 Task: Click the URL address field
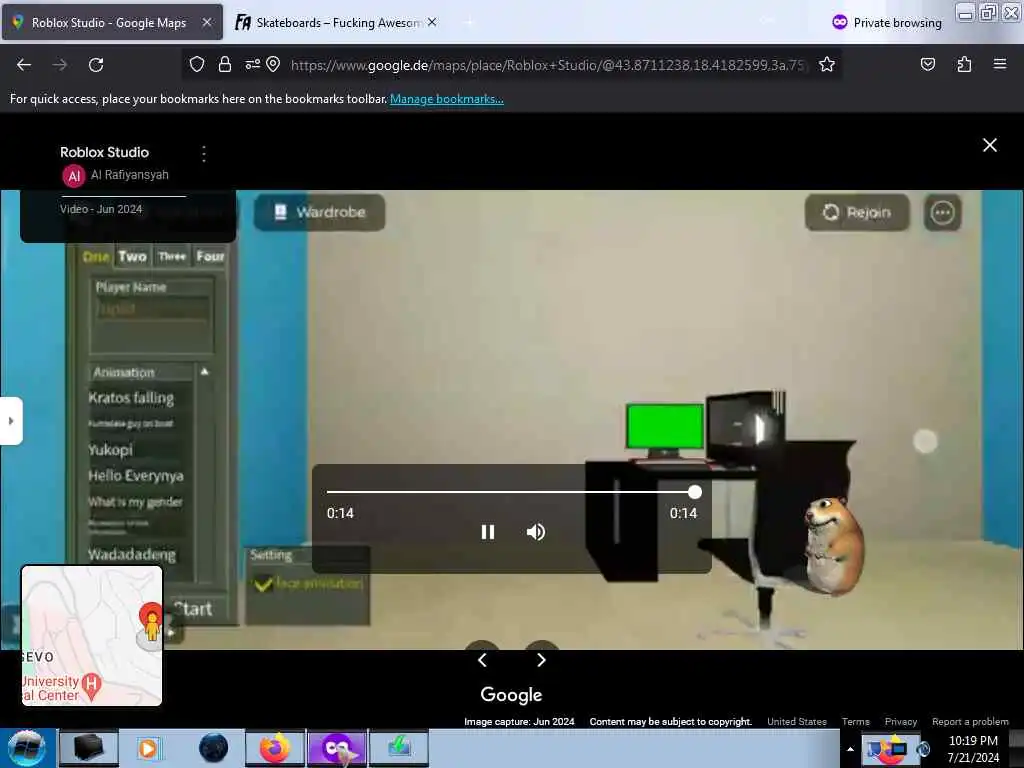click(547, 65)
